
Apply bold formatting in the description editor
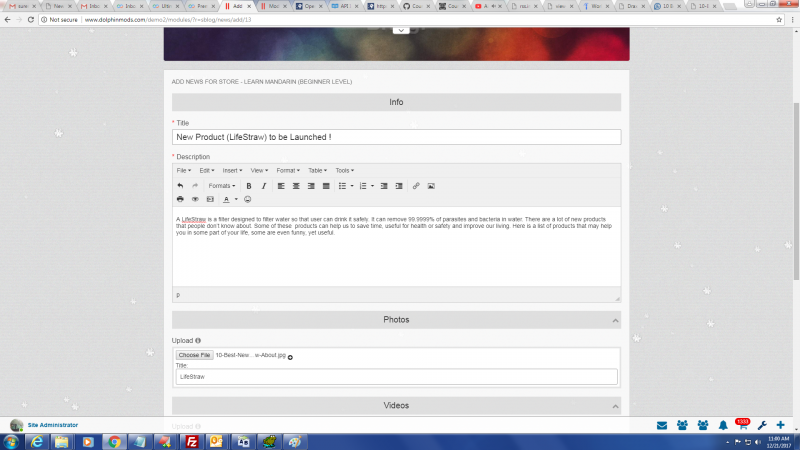[249, 186]
